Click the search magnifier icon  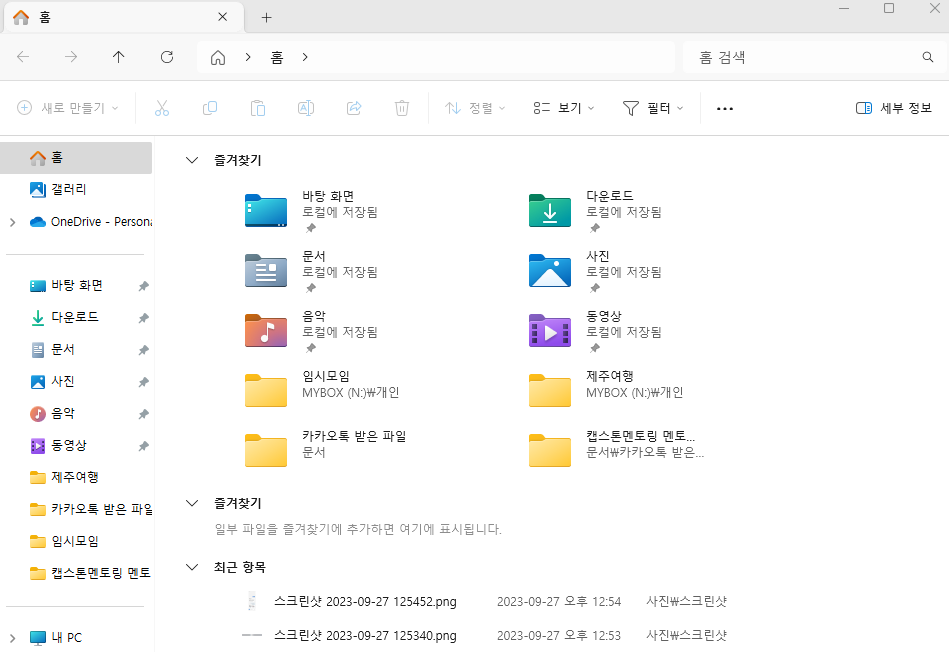point(927,57)
